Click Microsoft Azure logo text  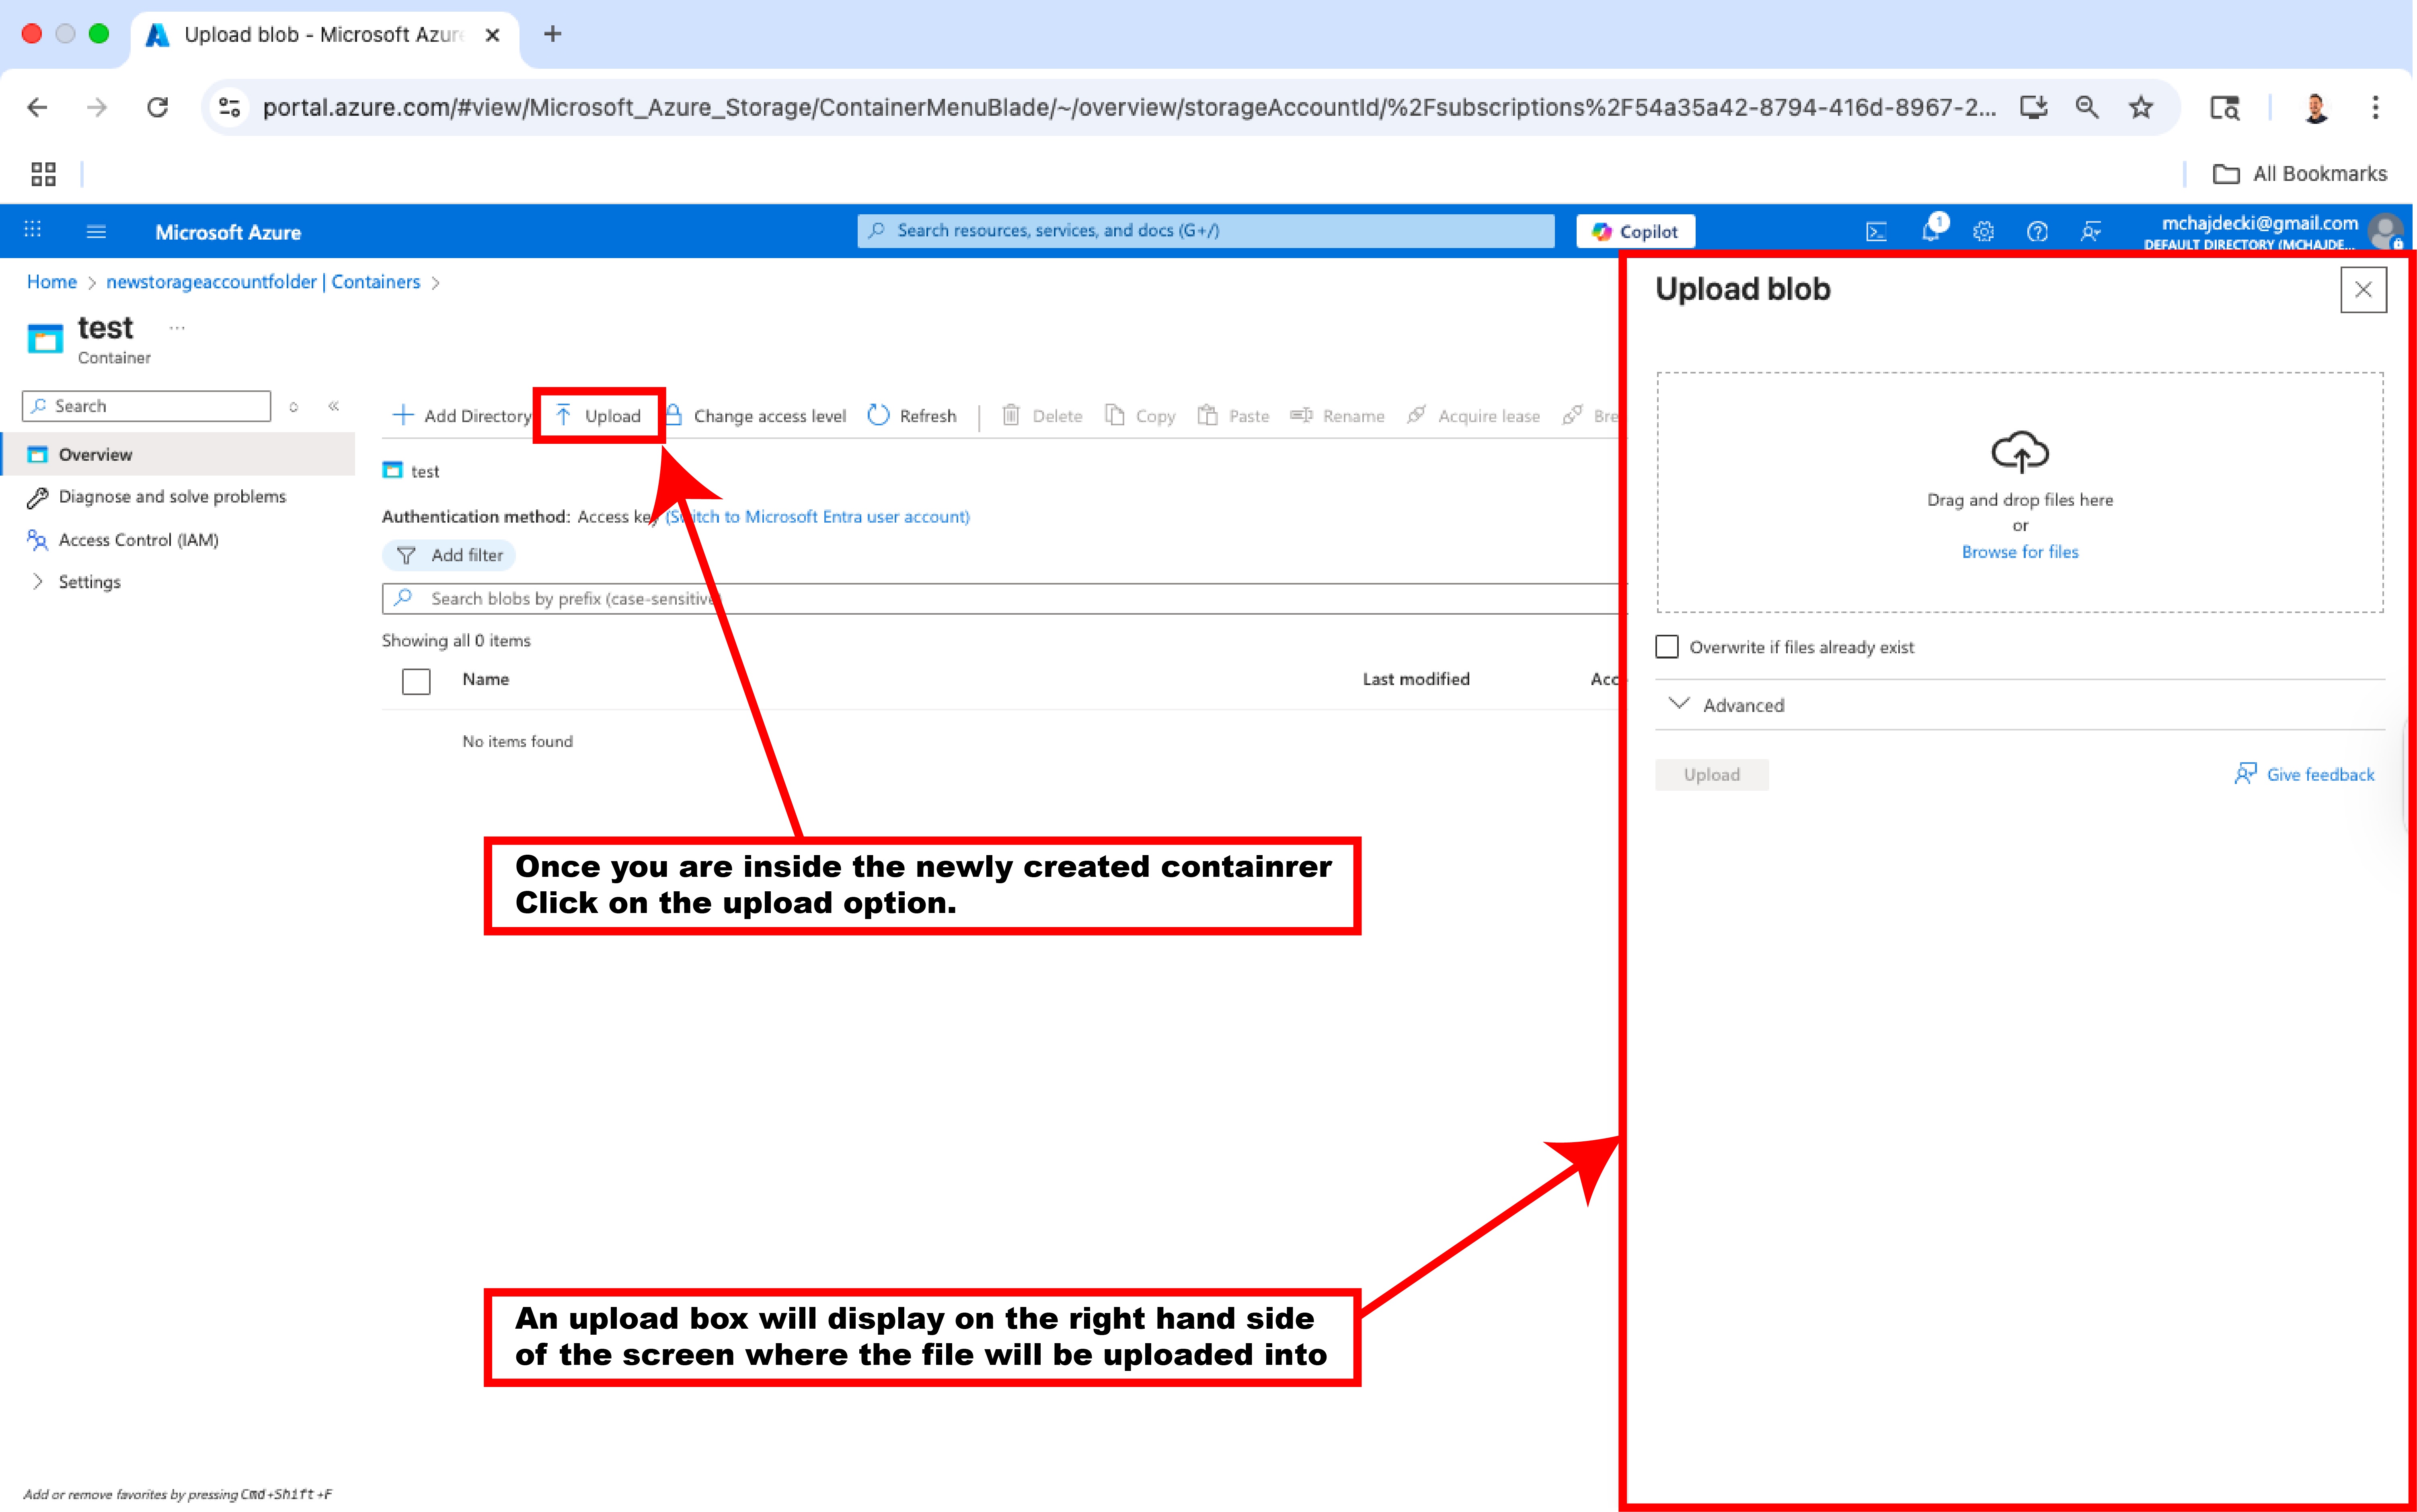point(228,232)
